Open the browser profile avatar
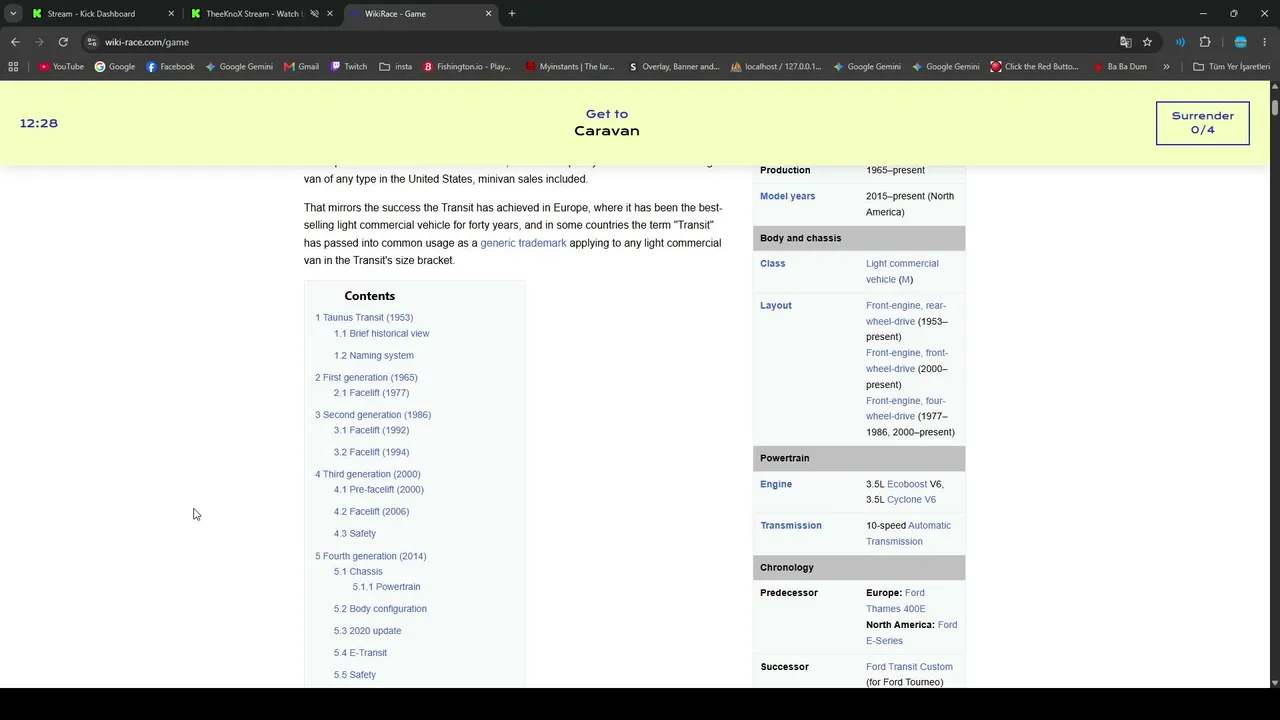Screen dimensions: 1280x720 (1241, 42)
